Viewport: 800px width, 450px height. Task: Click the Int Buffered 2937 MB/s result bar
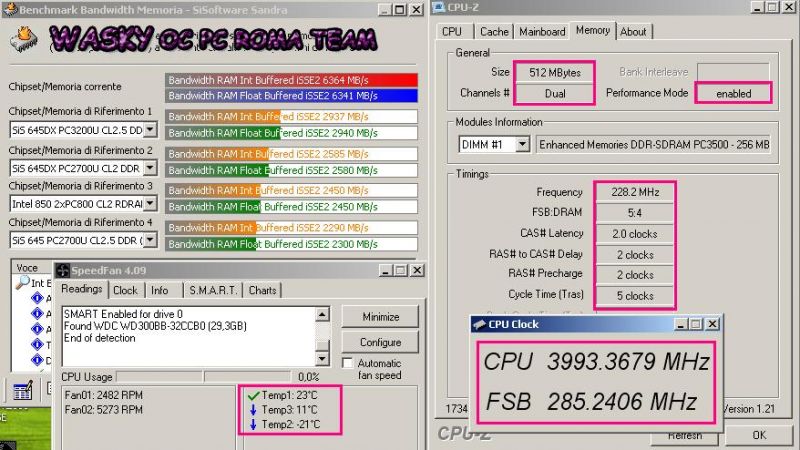point(291,116)
